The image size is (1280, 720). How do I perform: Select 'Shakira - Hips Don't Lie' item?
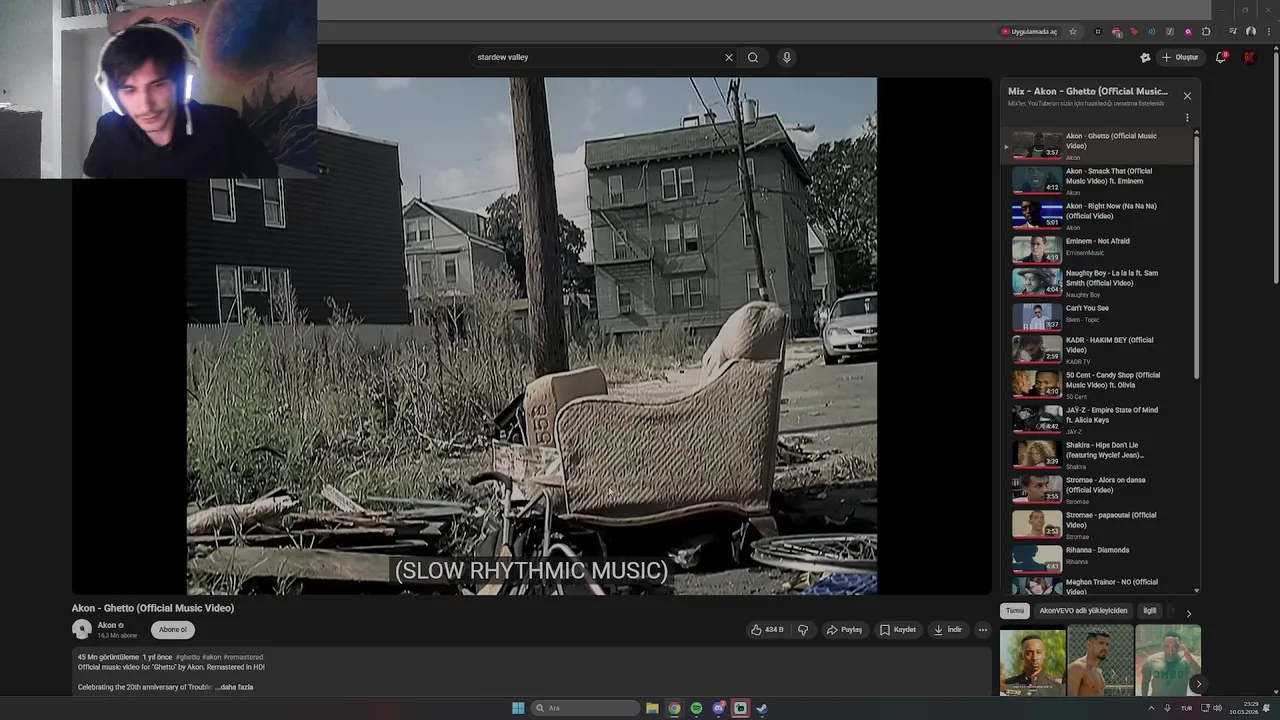[1098, 455]
